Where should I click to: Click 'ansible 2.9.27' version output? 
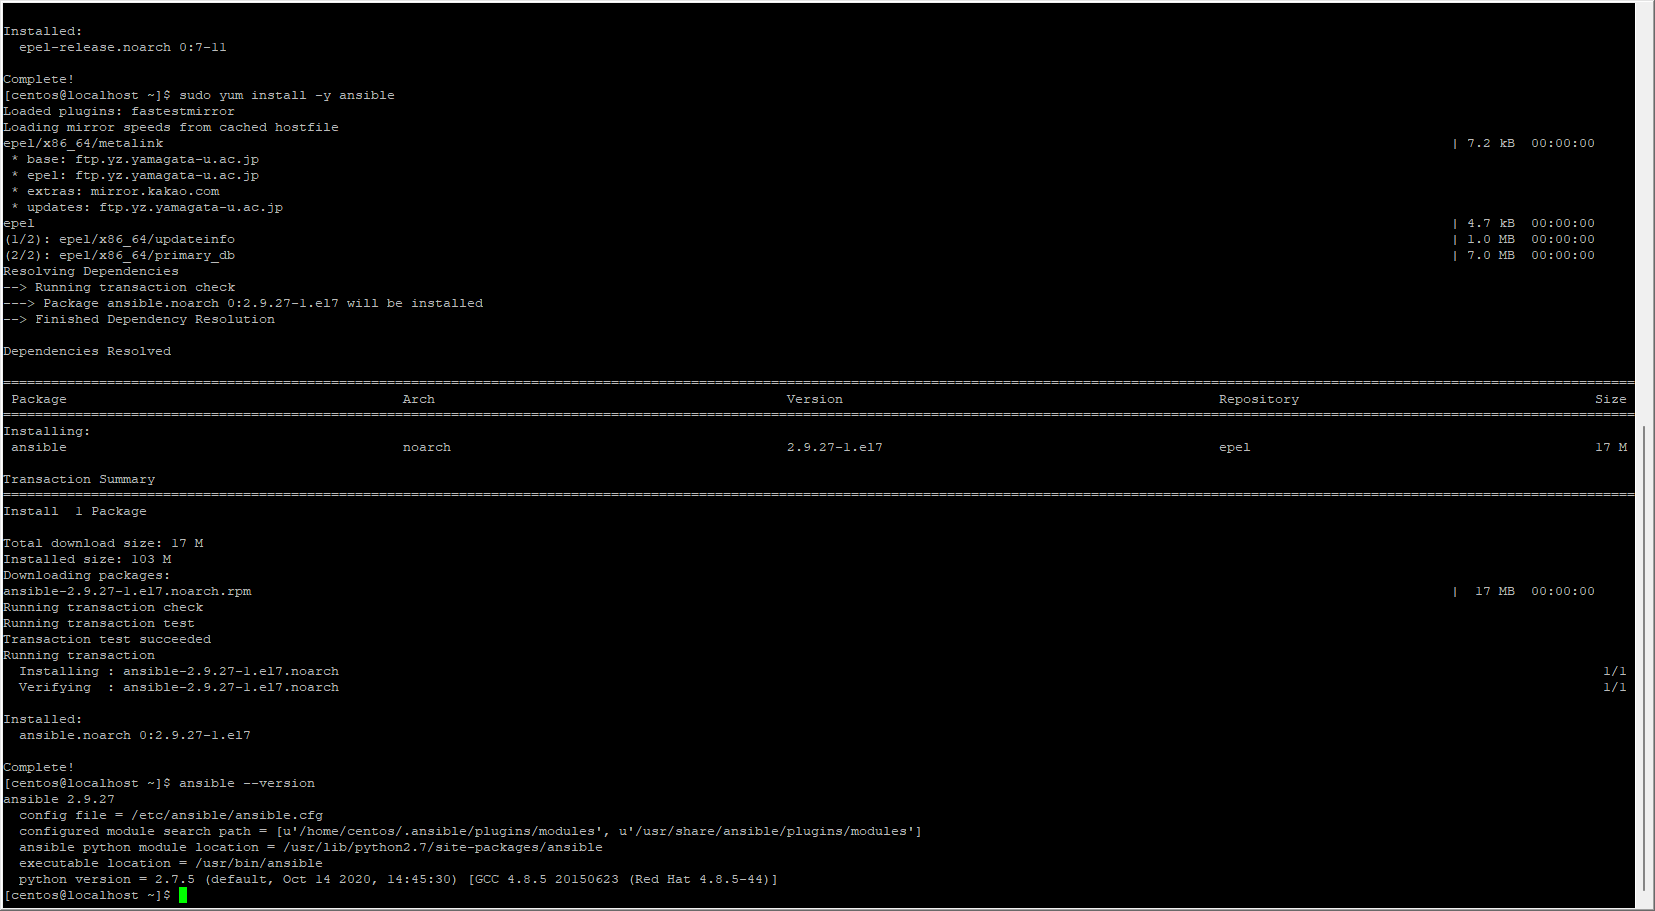pyautogui.click(x=59, y=799)
